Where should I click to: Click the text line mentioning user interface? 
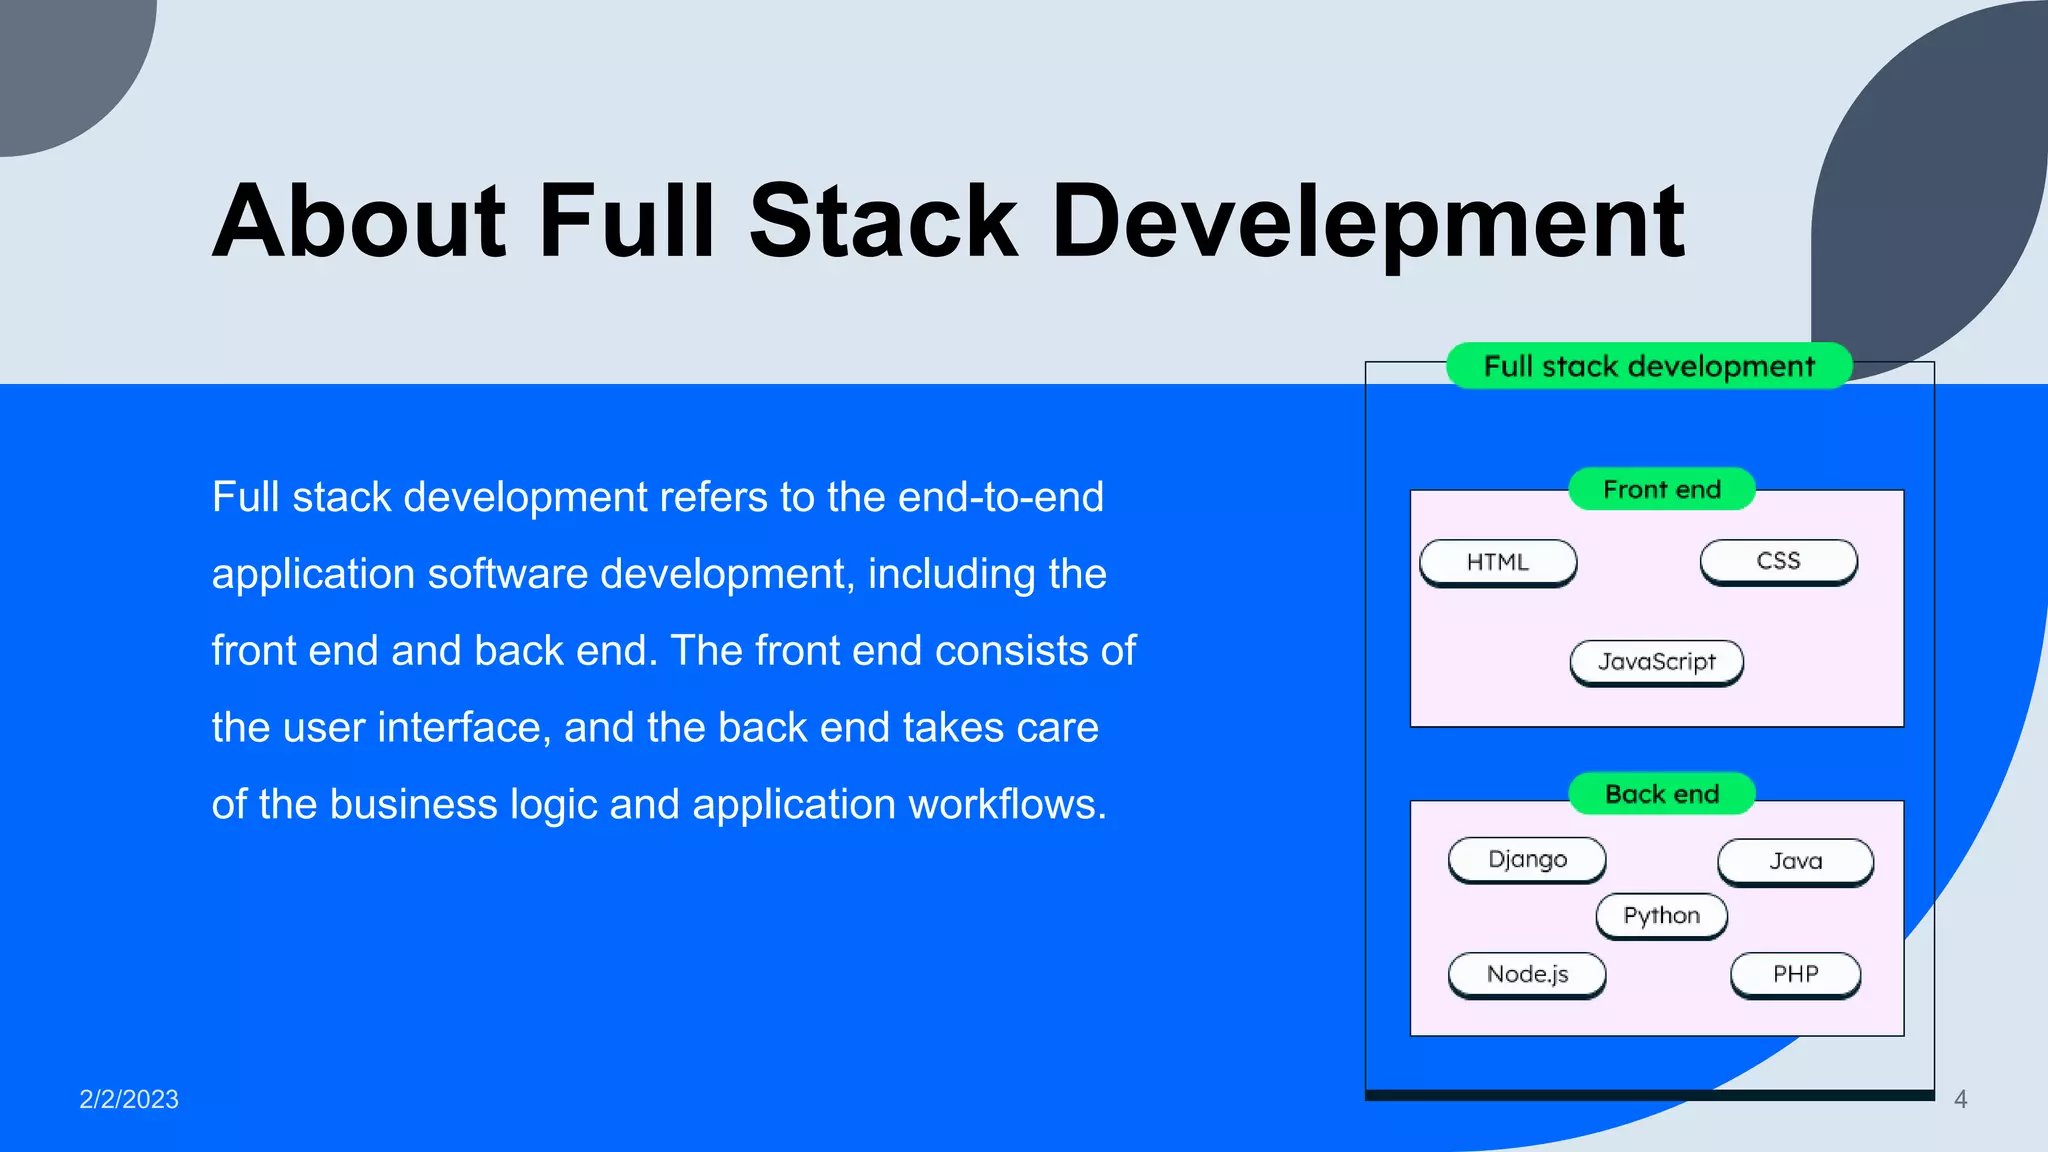(x=655, y=727)
